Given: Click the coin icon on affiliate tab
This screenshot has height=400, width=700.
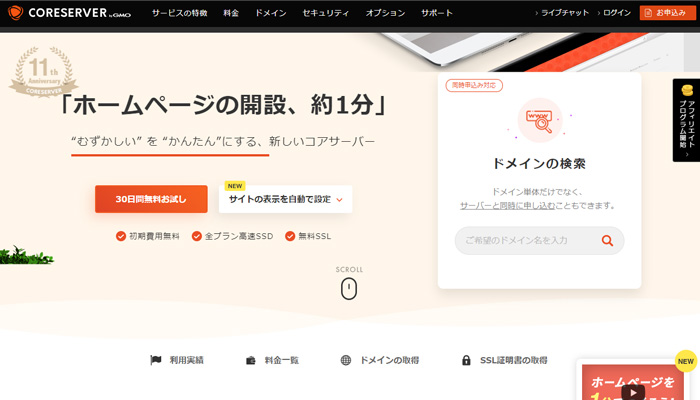Looking at the screenshot, I should click(x=687, y=91).
